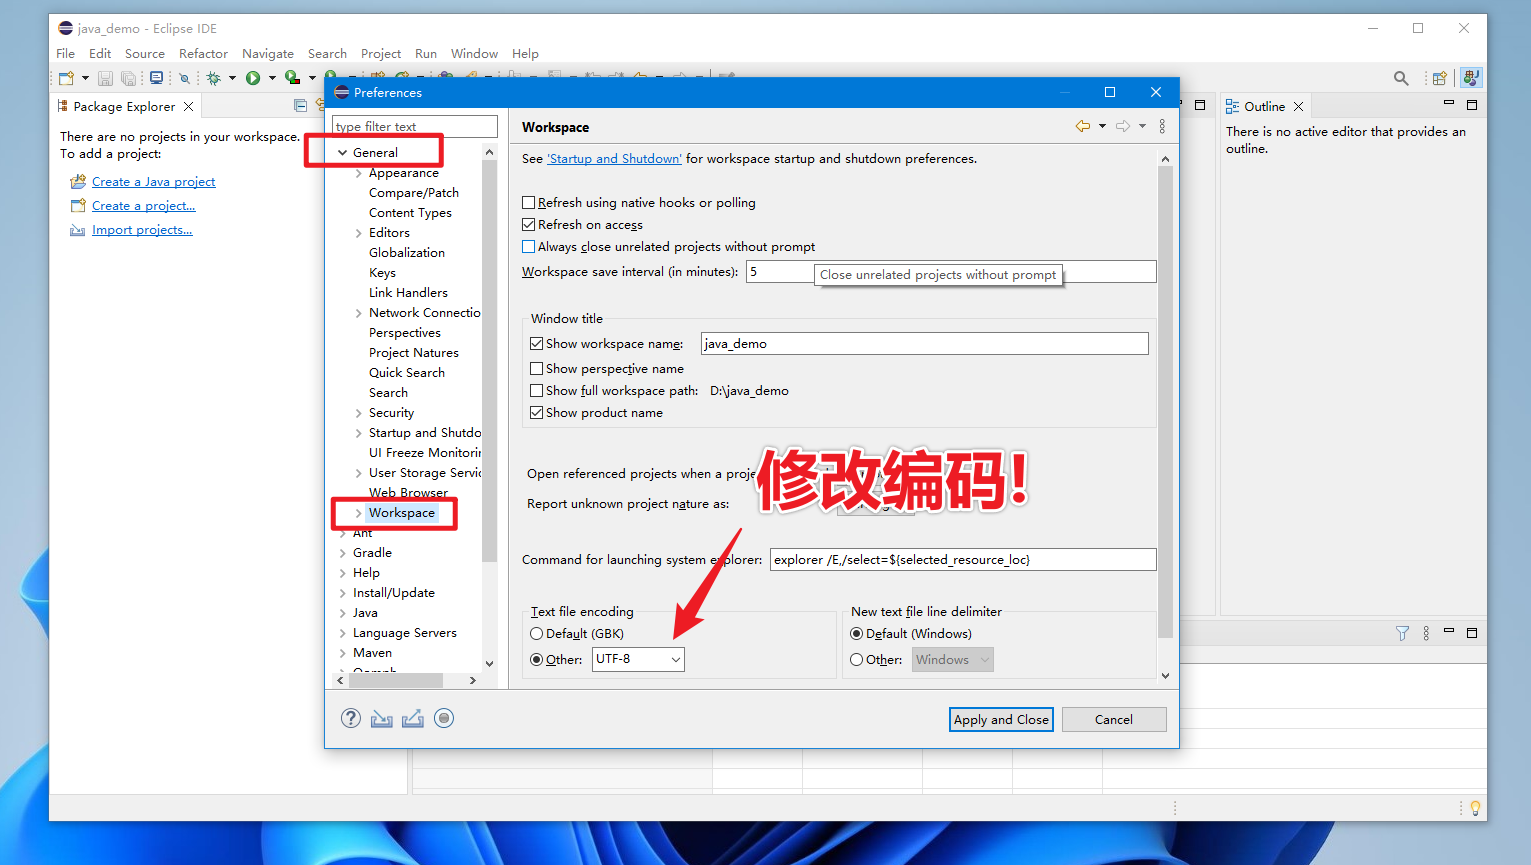Check Always close unrelated projects without prompt

coord(528,246)
